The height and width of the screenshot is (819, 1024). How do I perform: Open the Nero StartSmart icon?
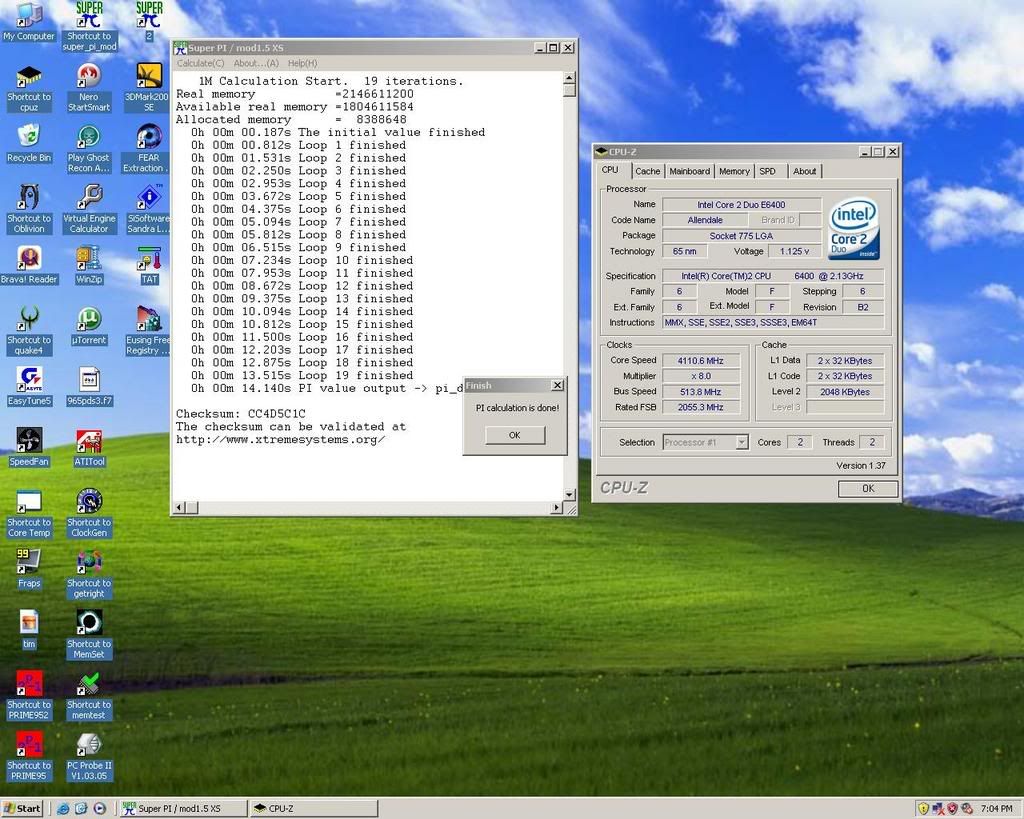point(88,78)
